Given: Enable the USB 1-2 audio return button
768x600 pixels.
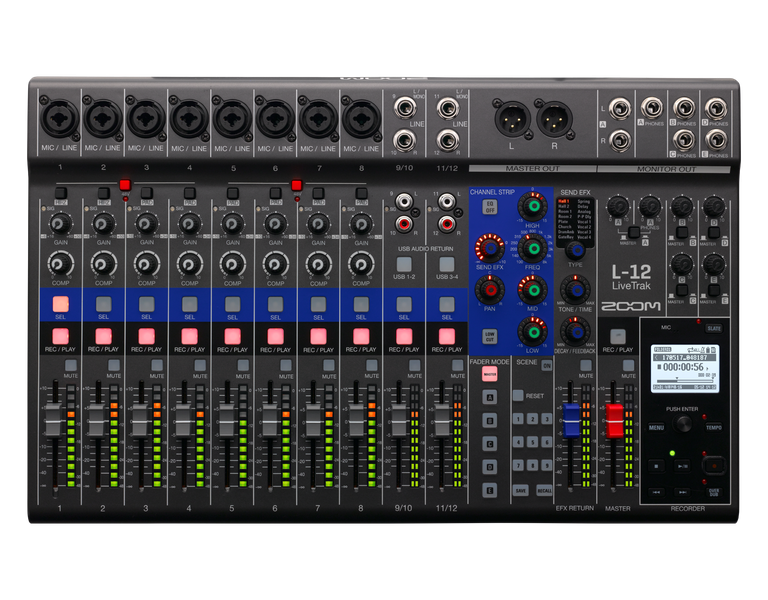Looking at the screenshot, I should click(404, 264).
